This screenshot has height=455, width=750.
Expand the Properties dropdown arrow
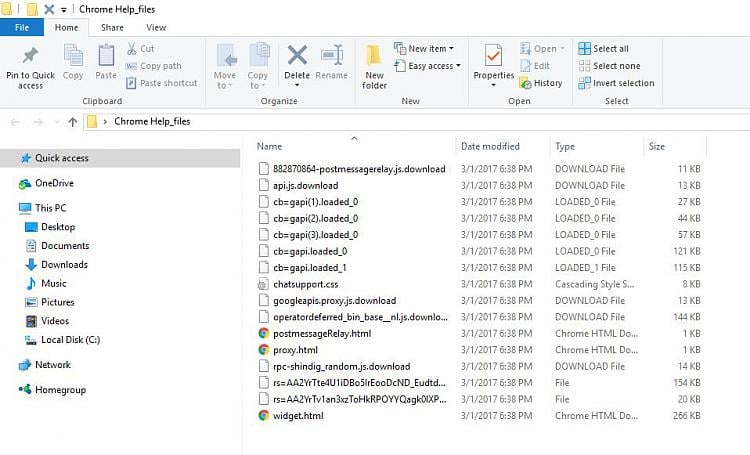tap(493, 86)
